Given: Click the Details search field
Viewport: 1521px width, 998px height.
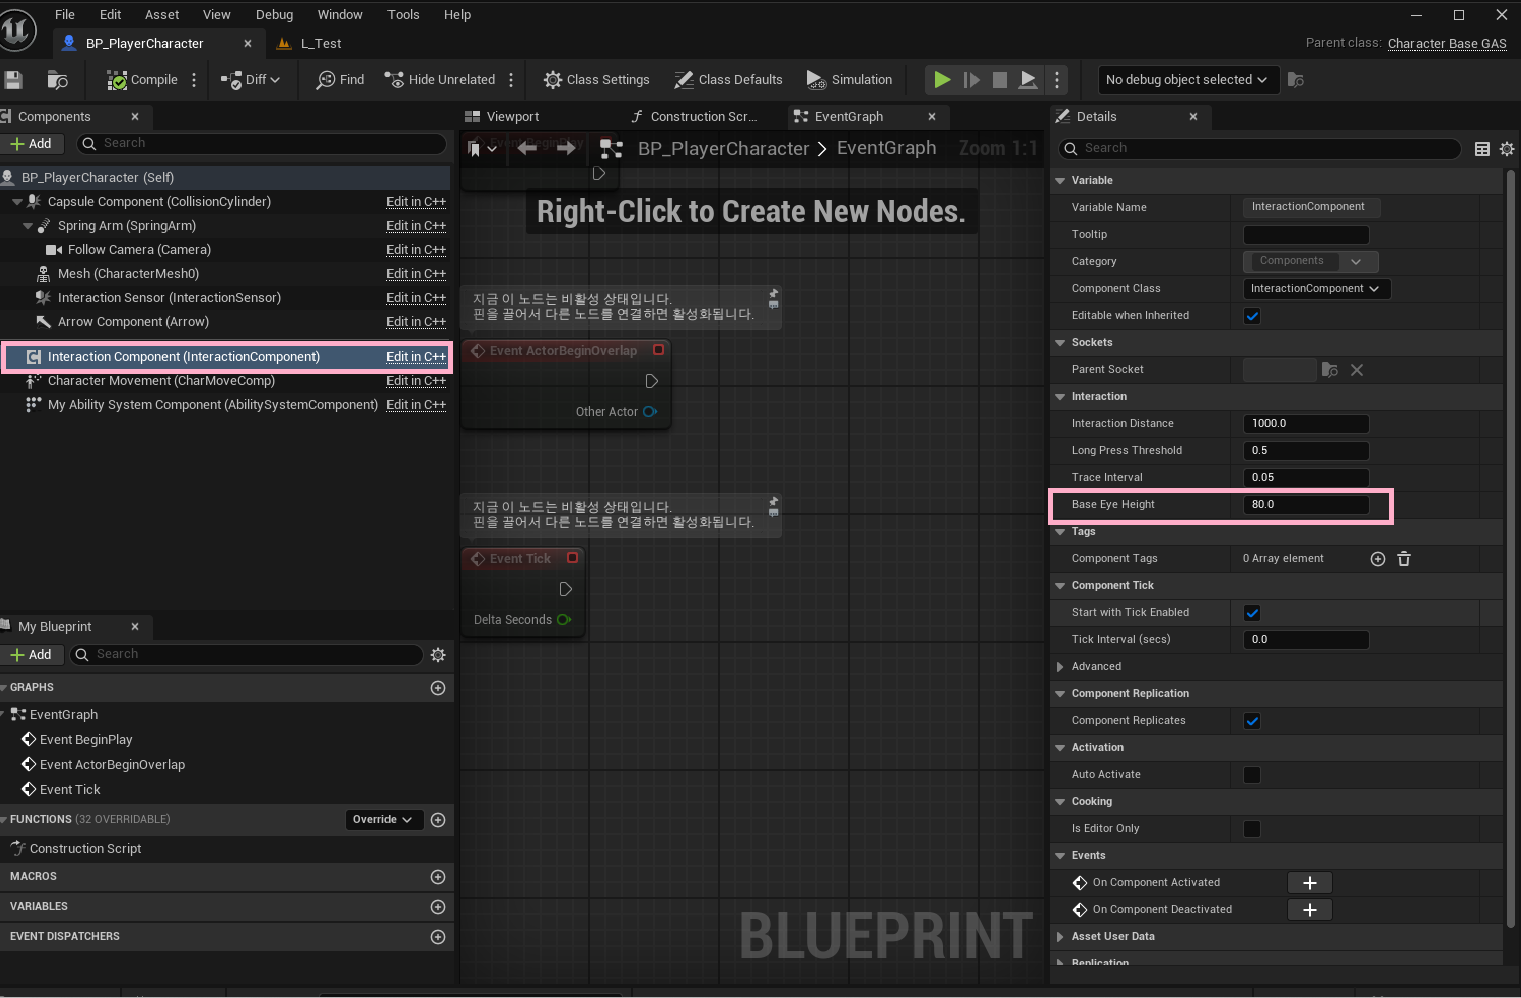Looking at the screenshot, I should (1260, 149).
